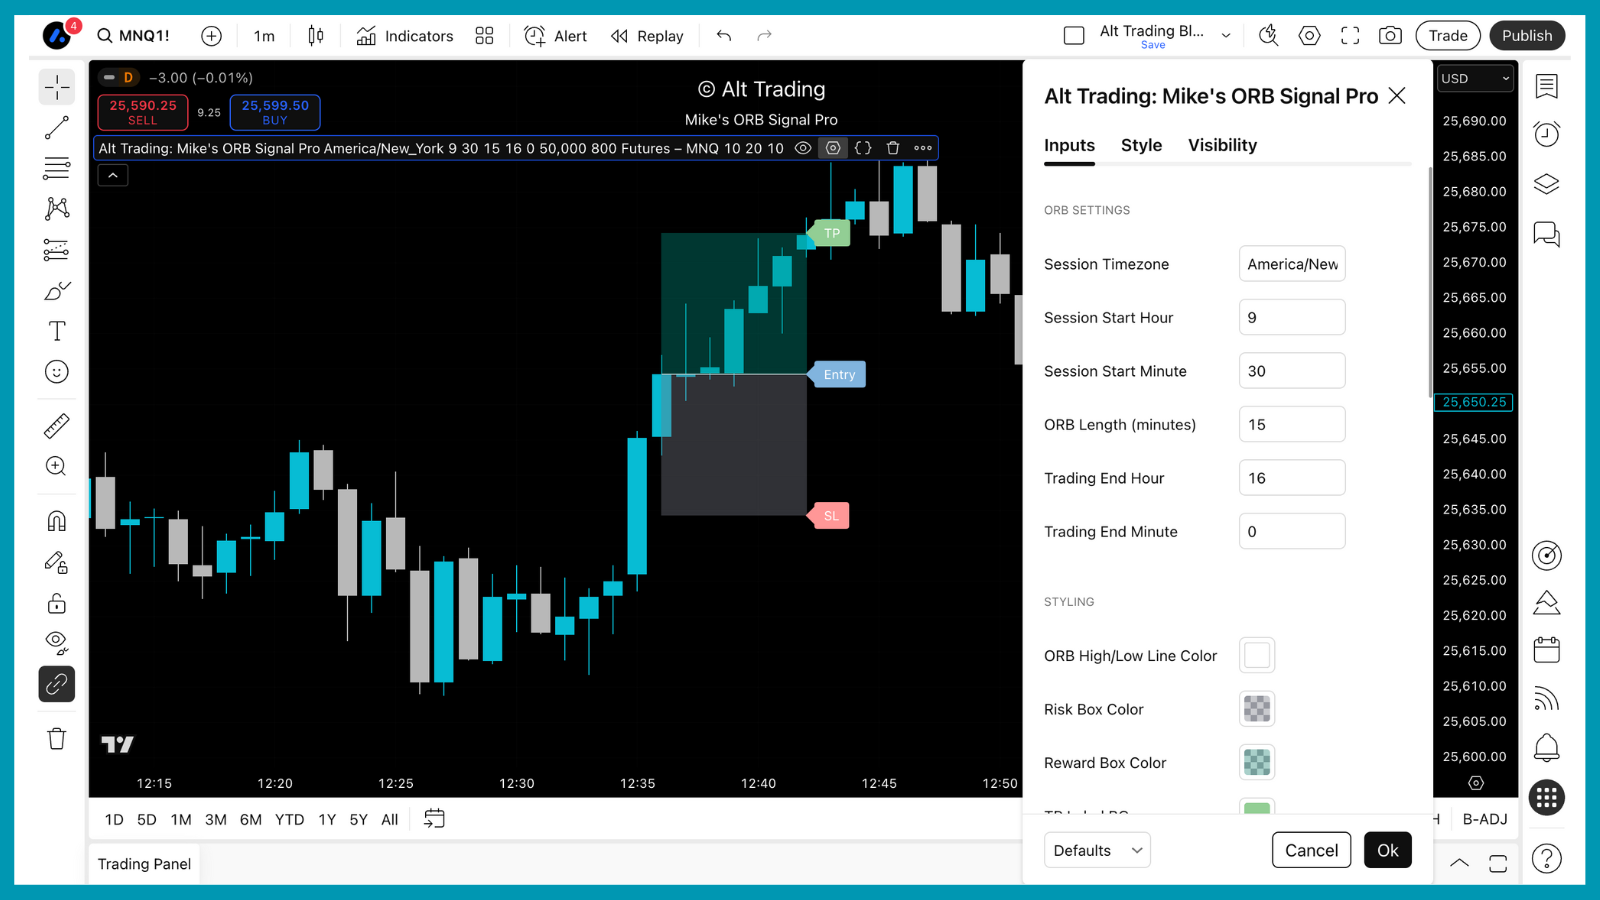Select the Trend Line drawing tool
Viewport: 1600px width, 900px height.
pos(57,128)
